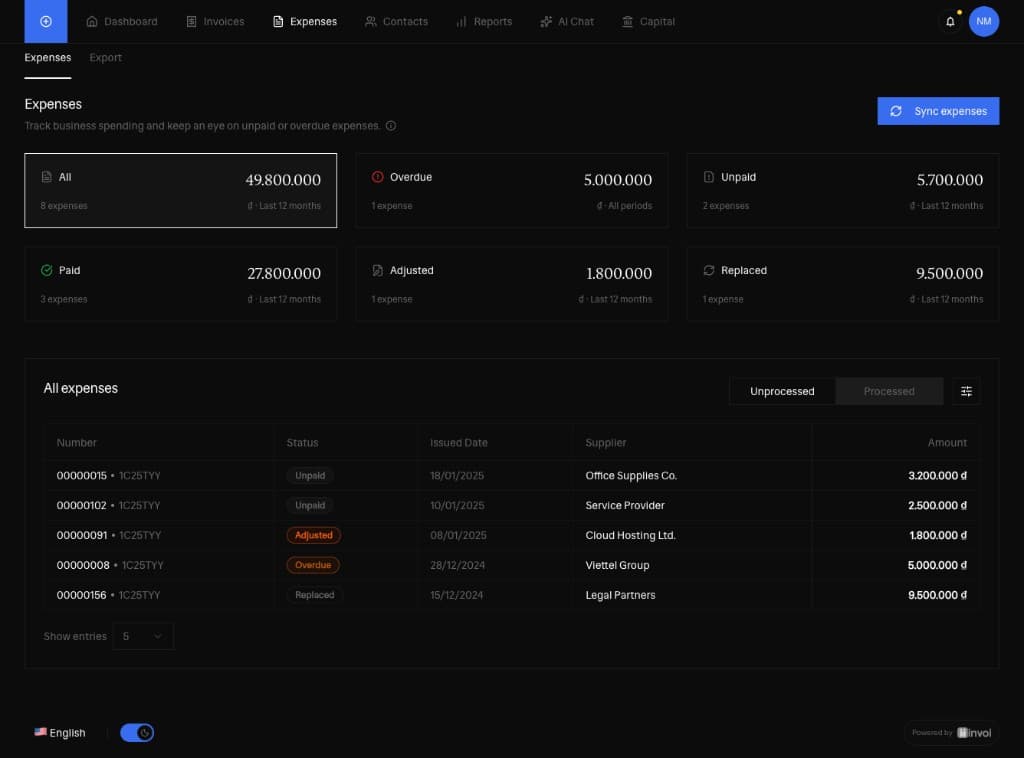Click the Sync expenses button

(x=938, y=111)
